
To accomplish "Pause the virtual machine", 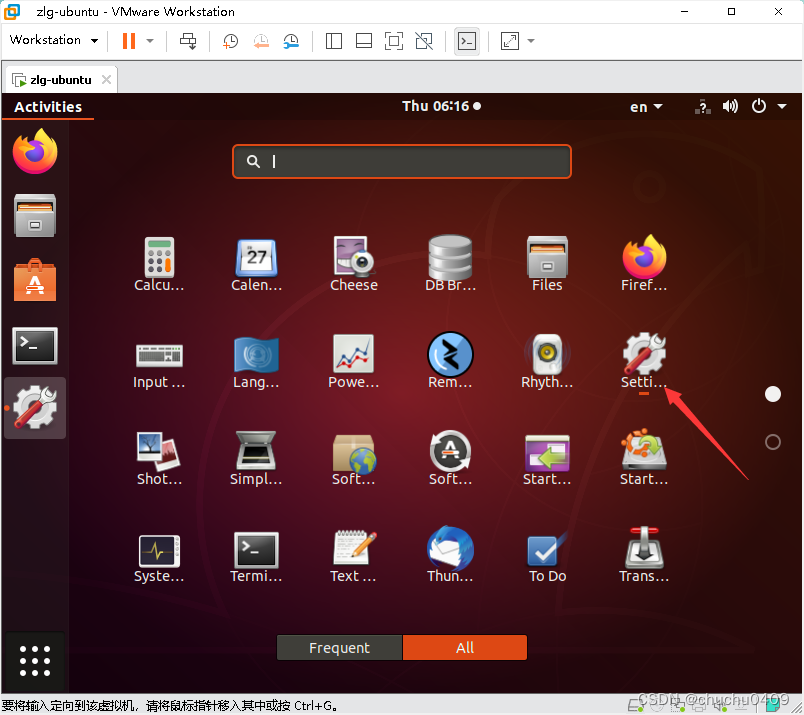I will [129, 41].
